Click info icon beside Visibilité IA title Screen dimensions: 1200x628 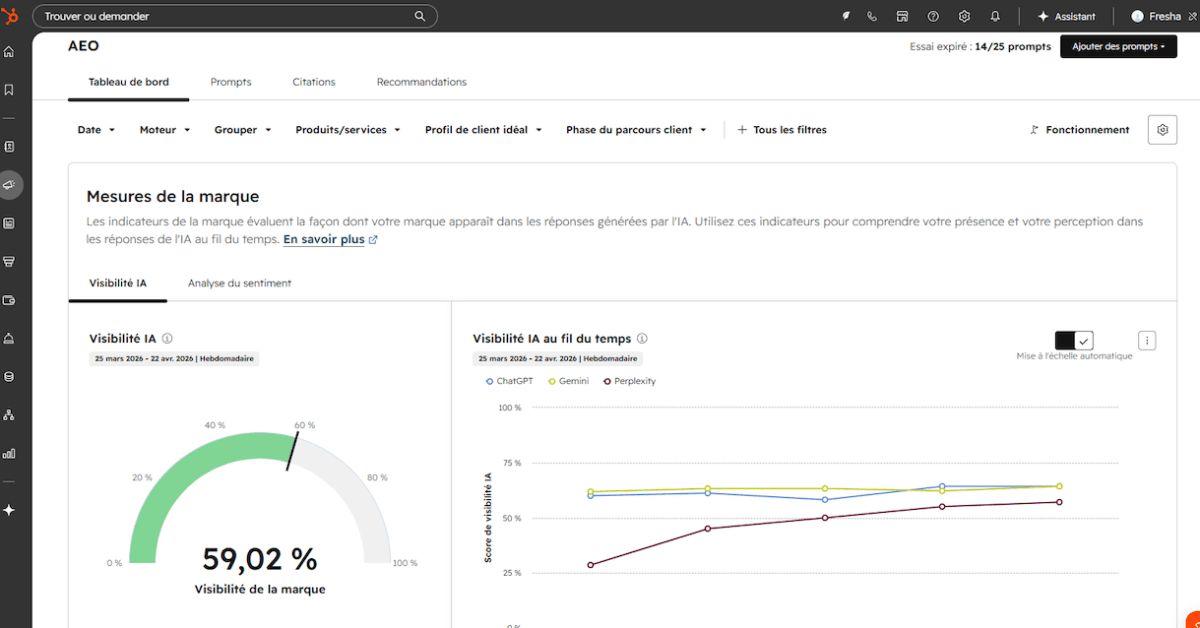pos(167,339)
